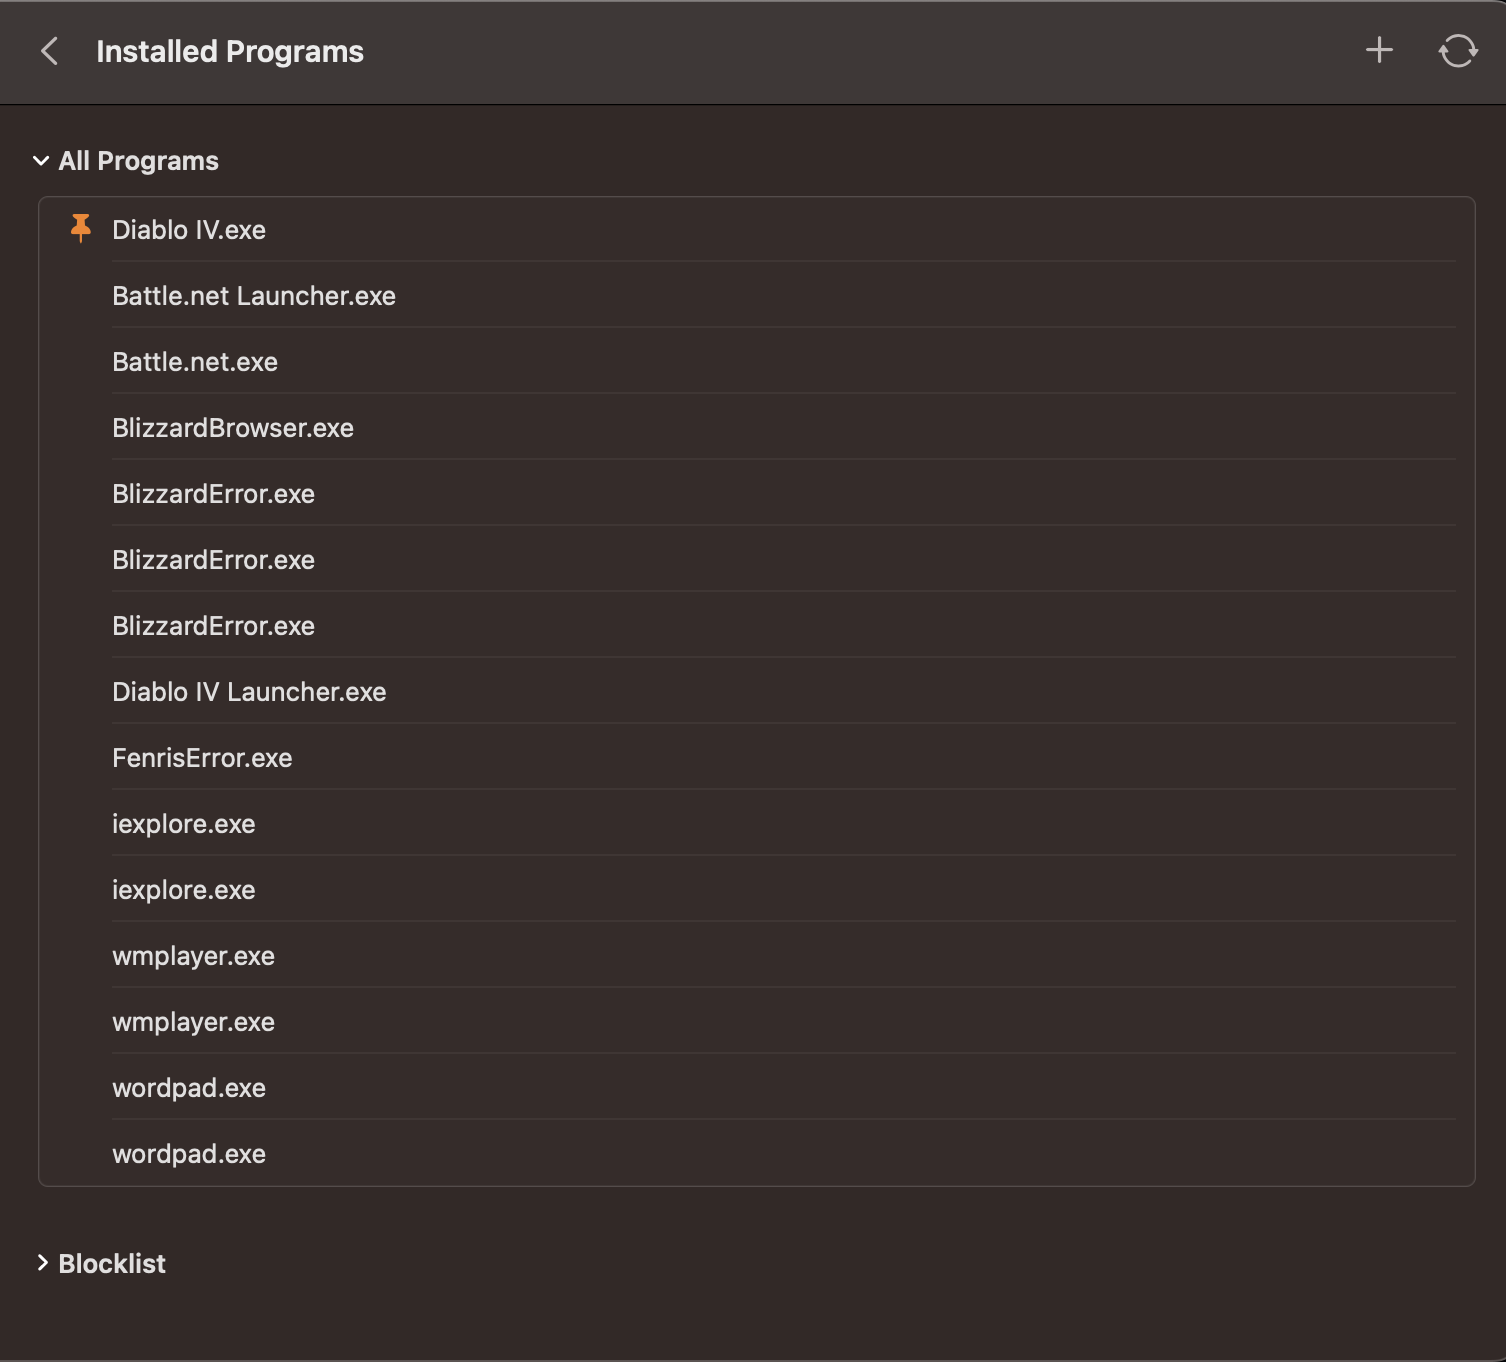Screen dimensions: 1506x1362
Task: Click Battle.net.exe in All Programs
Action: (x=194, y=361)
